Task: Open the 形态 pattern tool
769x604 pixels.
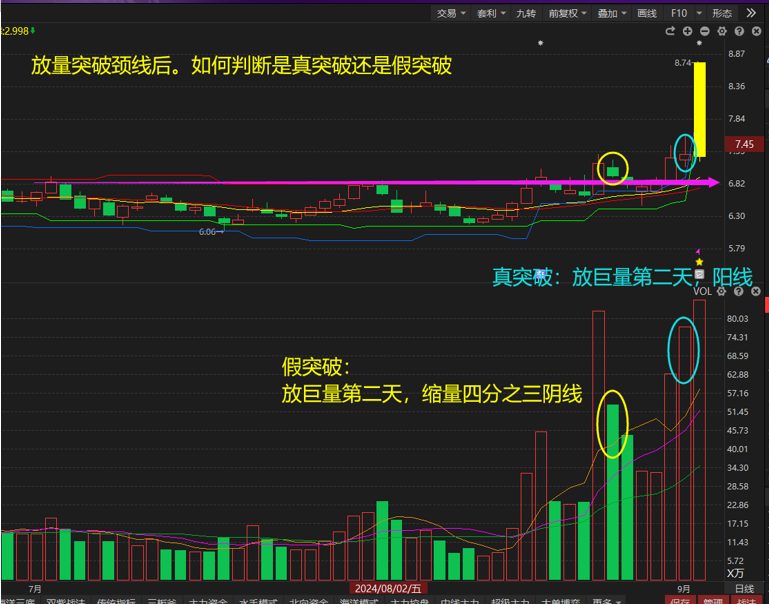Action: (x=722, y=13)
